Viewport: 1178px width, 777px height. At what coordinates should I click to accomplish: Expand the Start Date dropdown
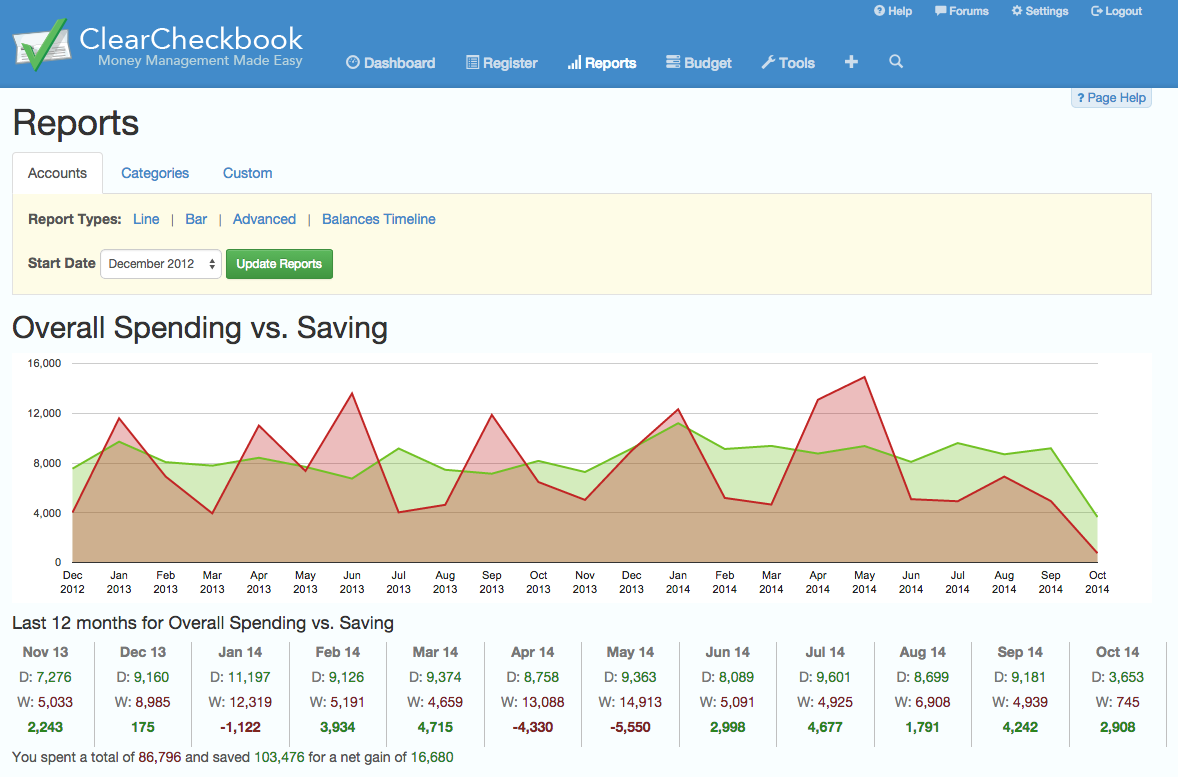pyautogui.click(x=161, y=264)
